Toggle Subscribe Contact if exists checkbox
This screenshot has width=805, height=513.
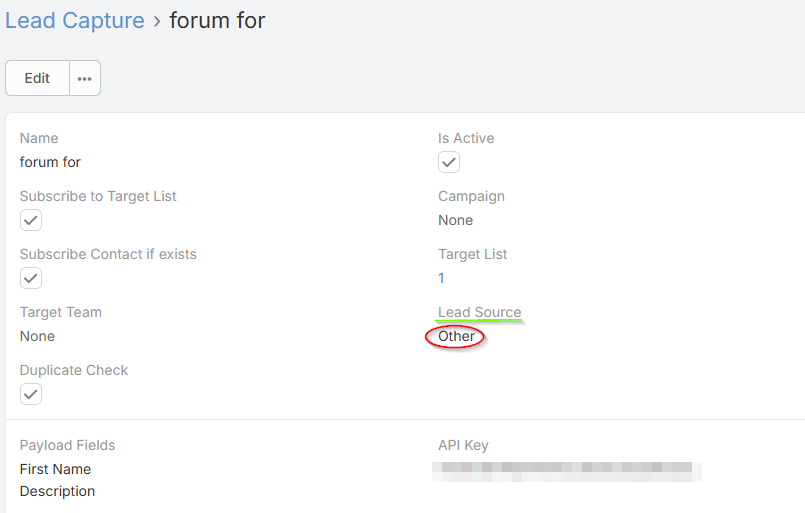coord(31,278)
